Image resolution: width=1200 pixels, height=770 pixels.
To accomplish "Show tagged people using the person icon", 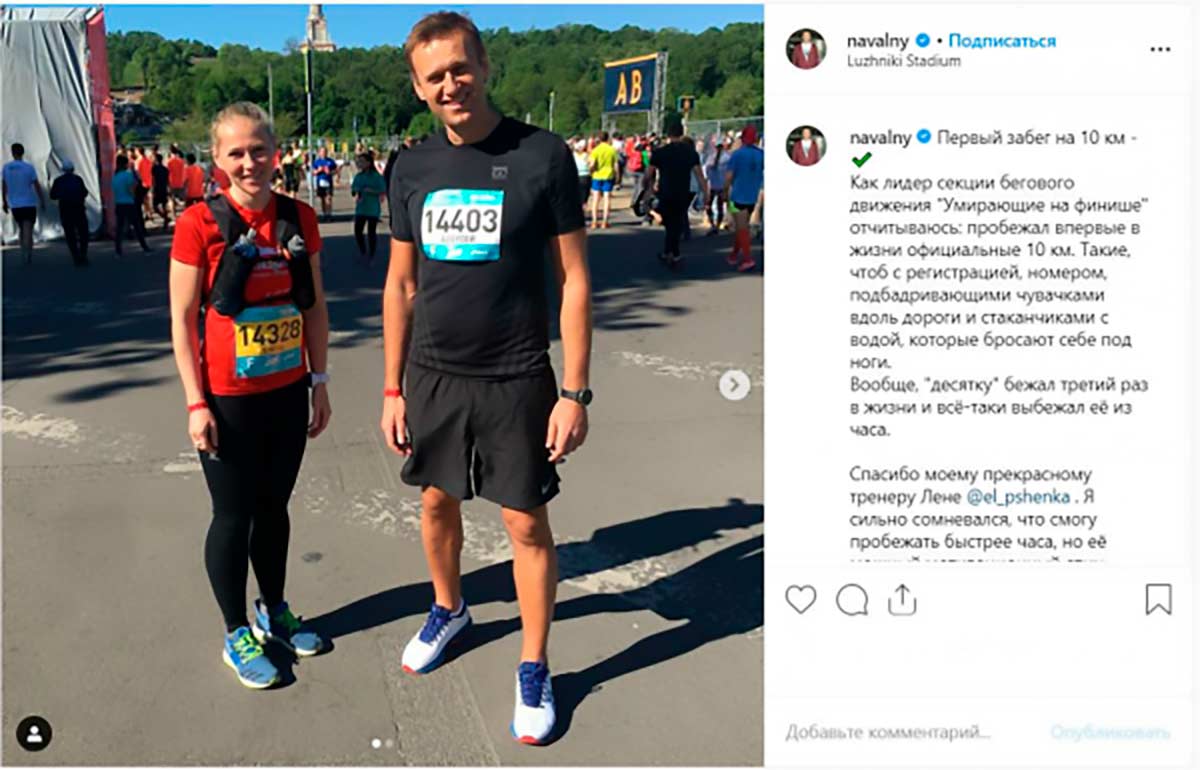I will coord(34,733).
